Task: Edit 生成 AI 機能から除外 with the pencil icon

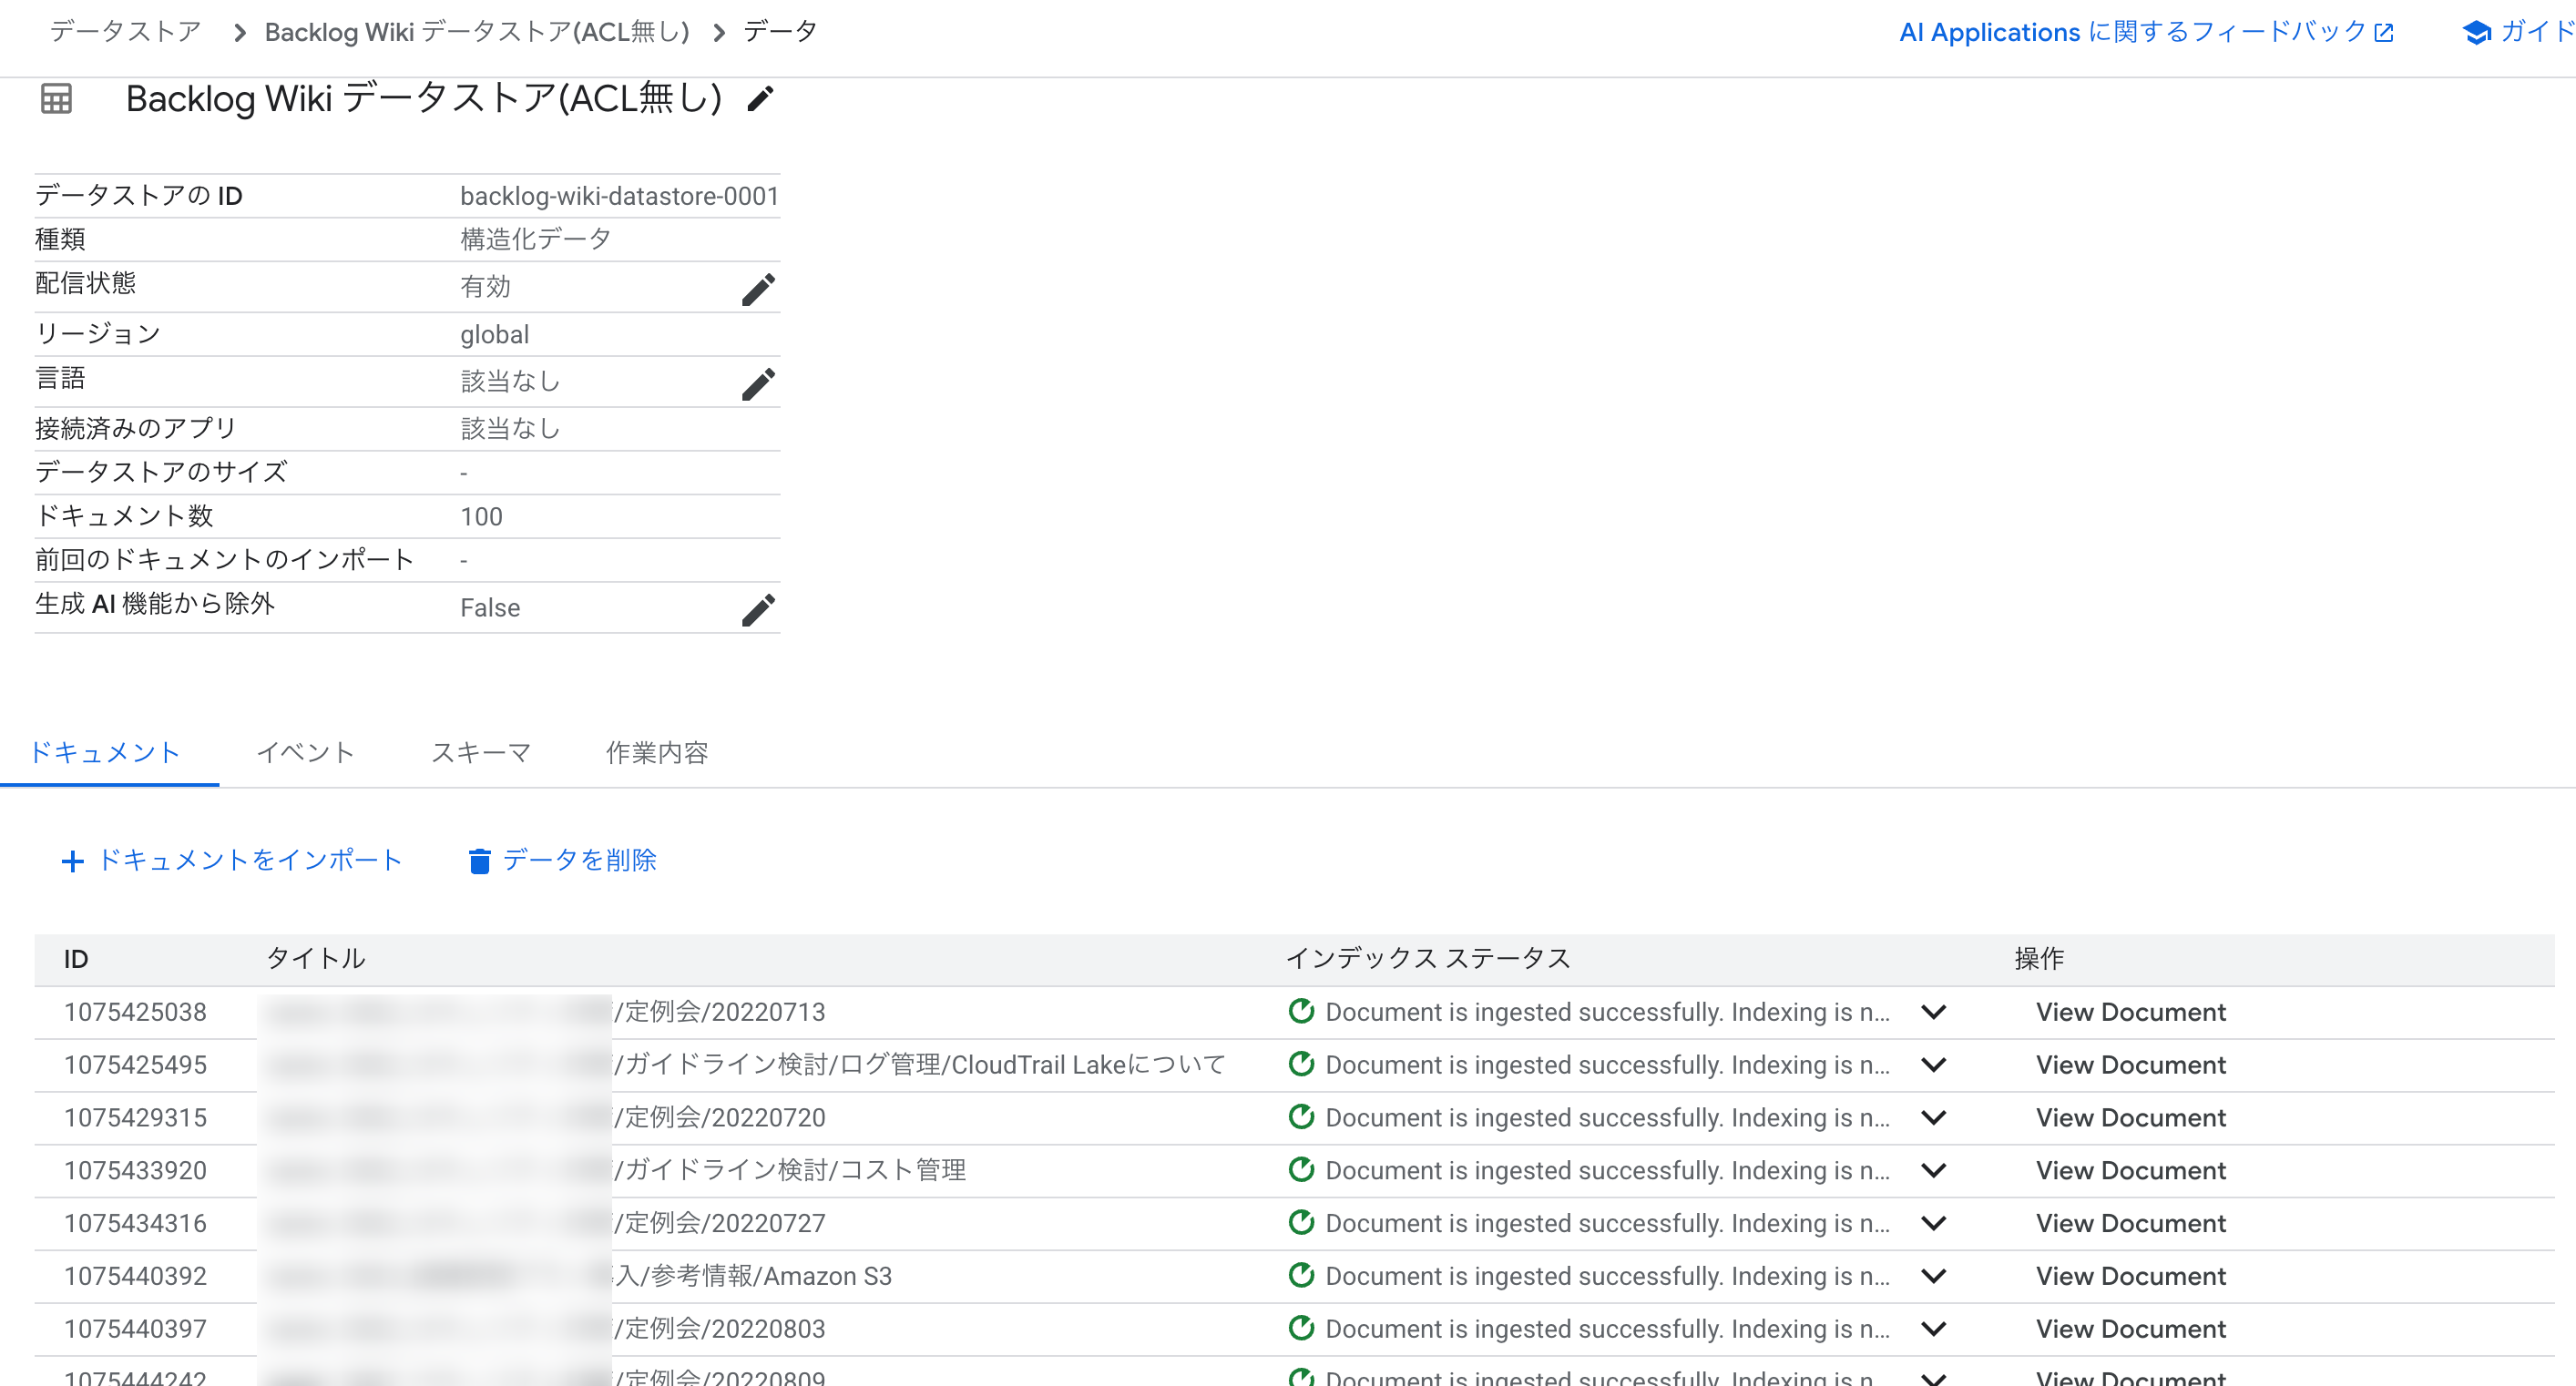Action: point(758,609)
